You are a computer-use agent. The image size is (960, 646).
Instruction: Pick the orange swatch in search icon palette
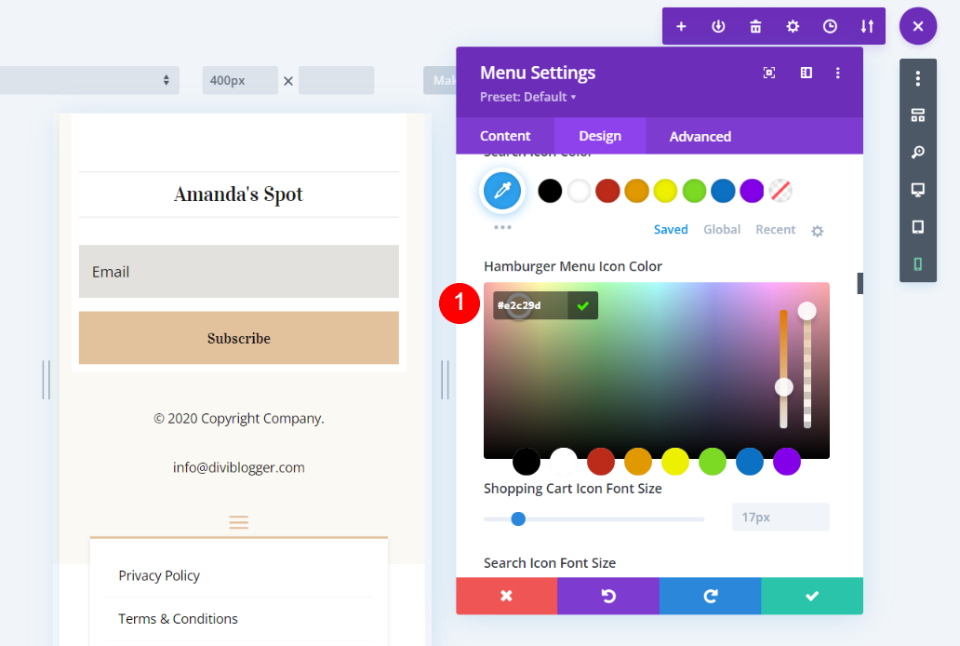point(636,190)
